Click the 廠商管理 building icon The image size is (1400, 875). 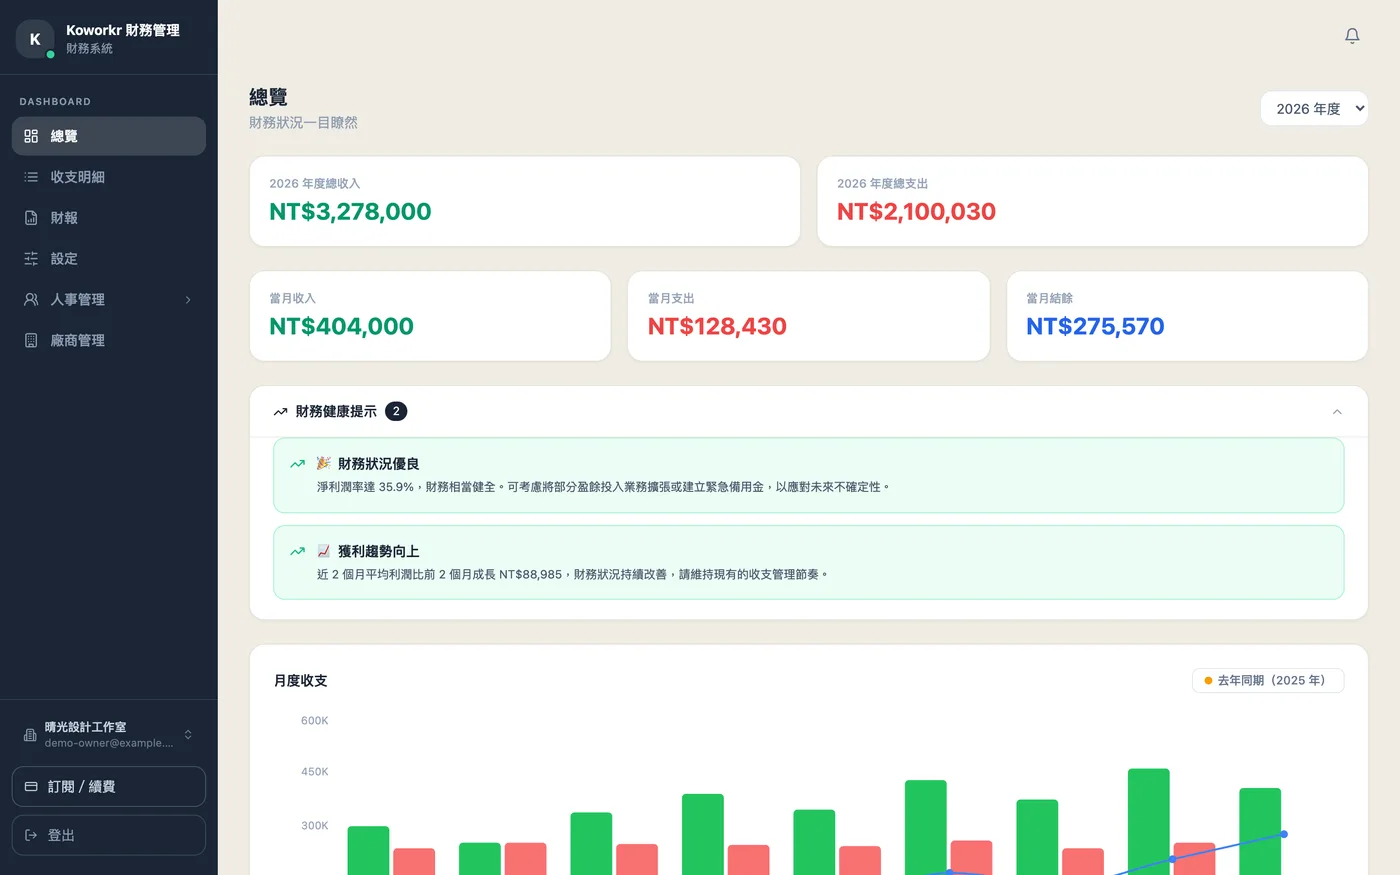tap(31, 341)
